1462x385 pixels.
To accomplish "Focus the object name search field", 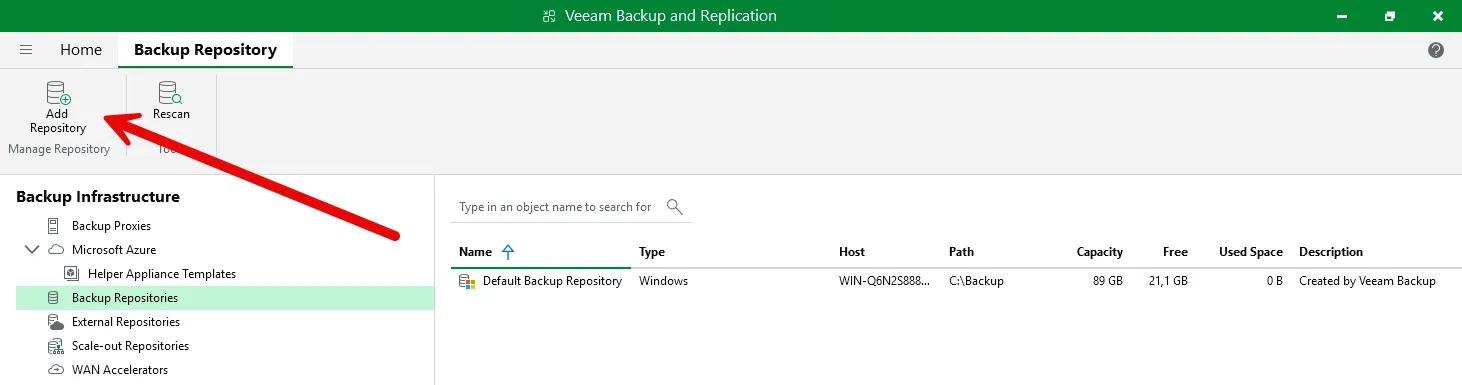I will (x=555, y=207).
